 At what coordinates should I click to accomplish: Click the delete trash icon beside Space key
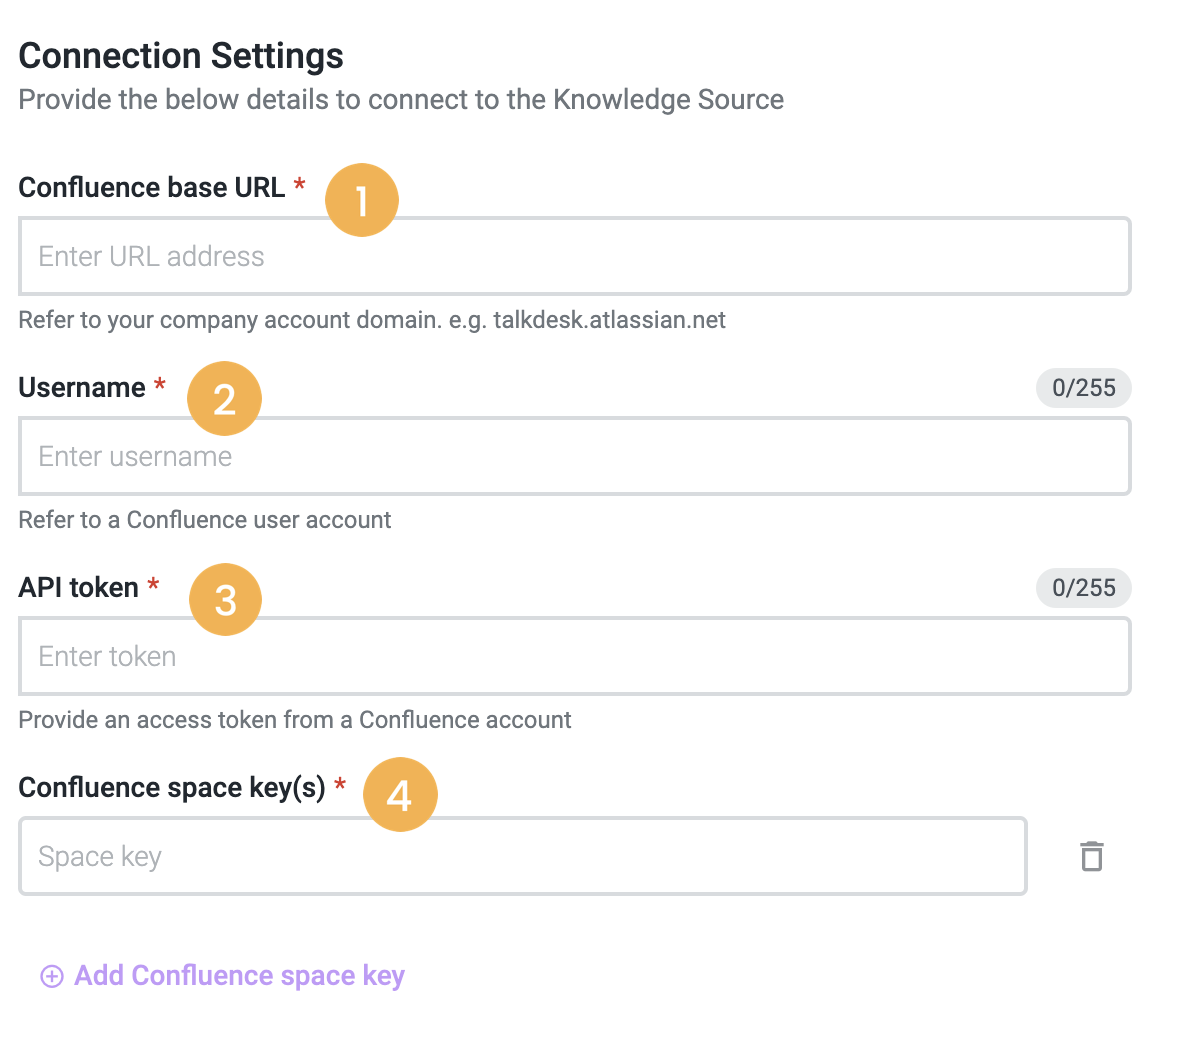1091,856
